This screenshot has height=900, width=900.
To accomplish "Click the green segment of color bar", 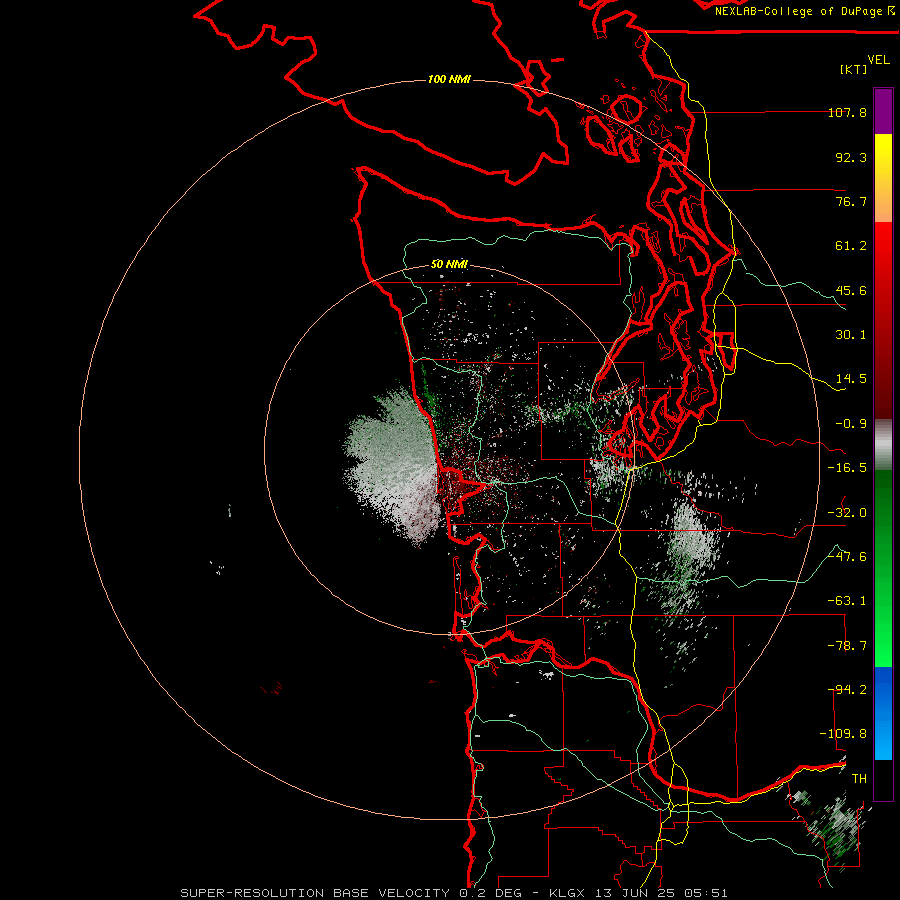I will 883,569.
